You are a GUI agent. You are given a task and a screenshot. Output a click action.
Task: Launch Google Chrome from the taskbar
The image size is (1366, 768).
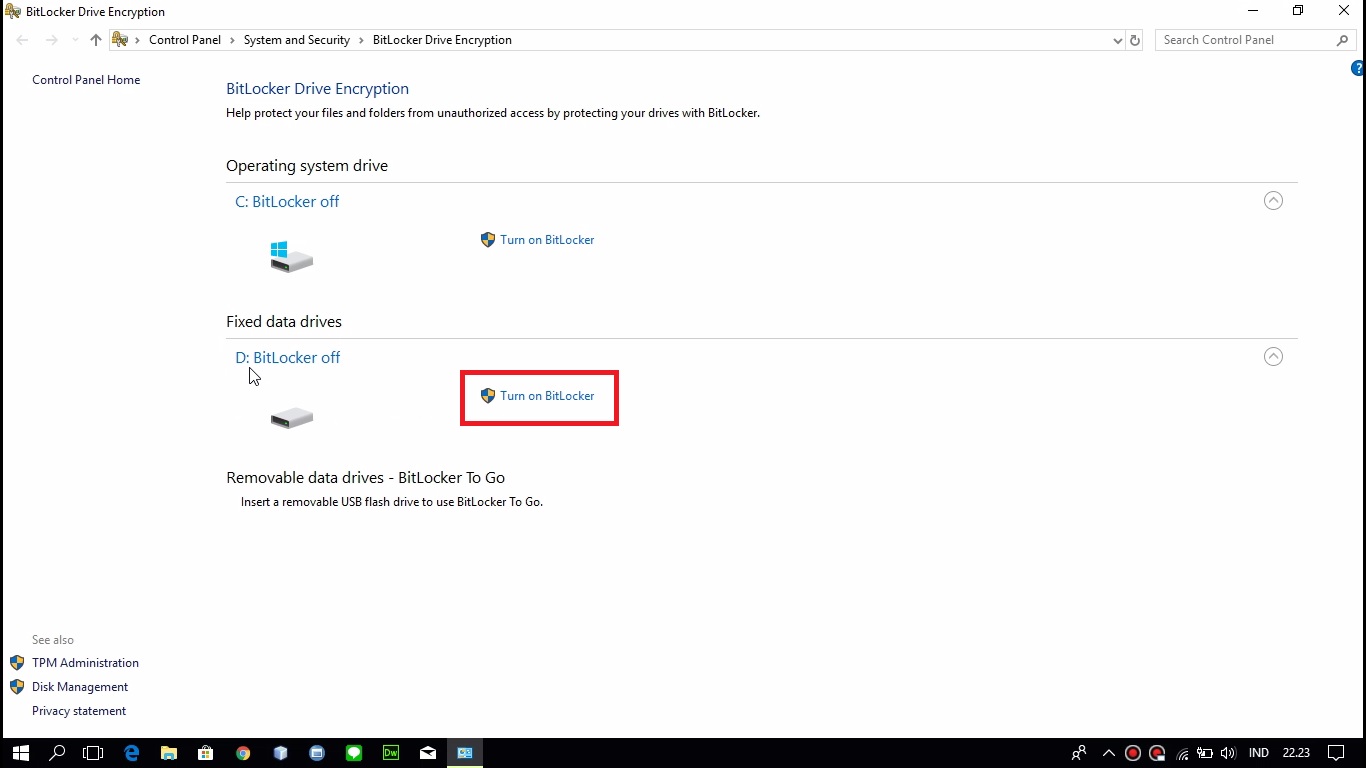coord(243,753)
